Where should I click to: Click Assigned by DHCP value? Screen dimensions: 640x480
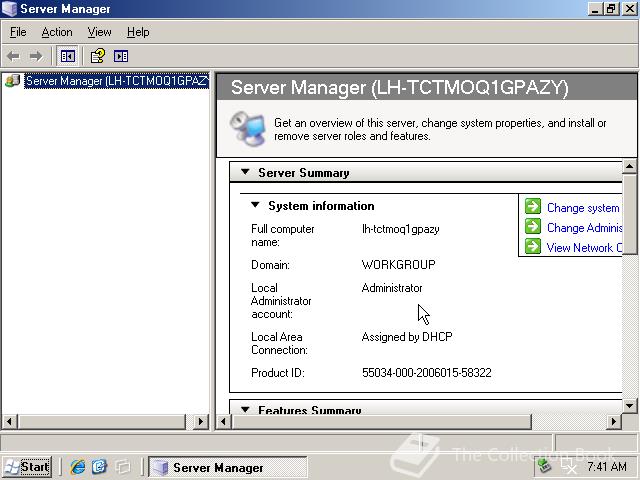407,337
